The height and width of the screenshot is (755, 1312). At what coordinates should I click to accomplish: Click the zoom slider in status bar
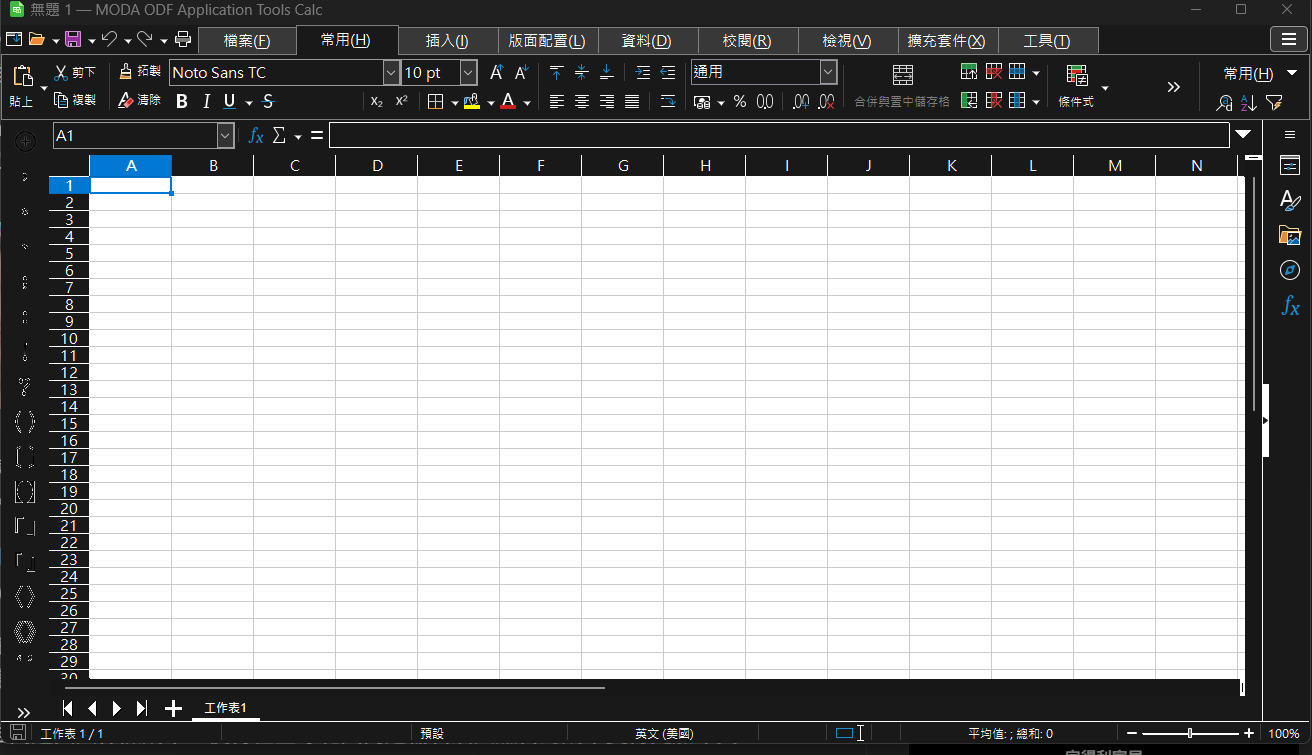pos(1189,733)
